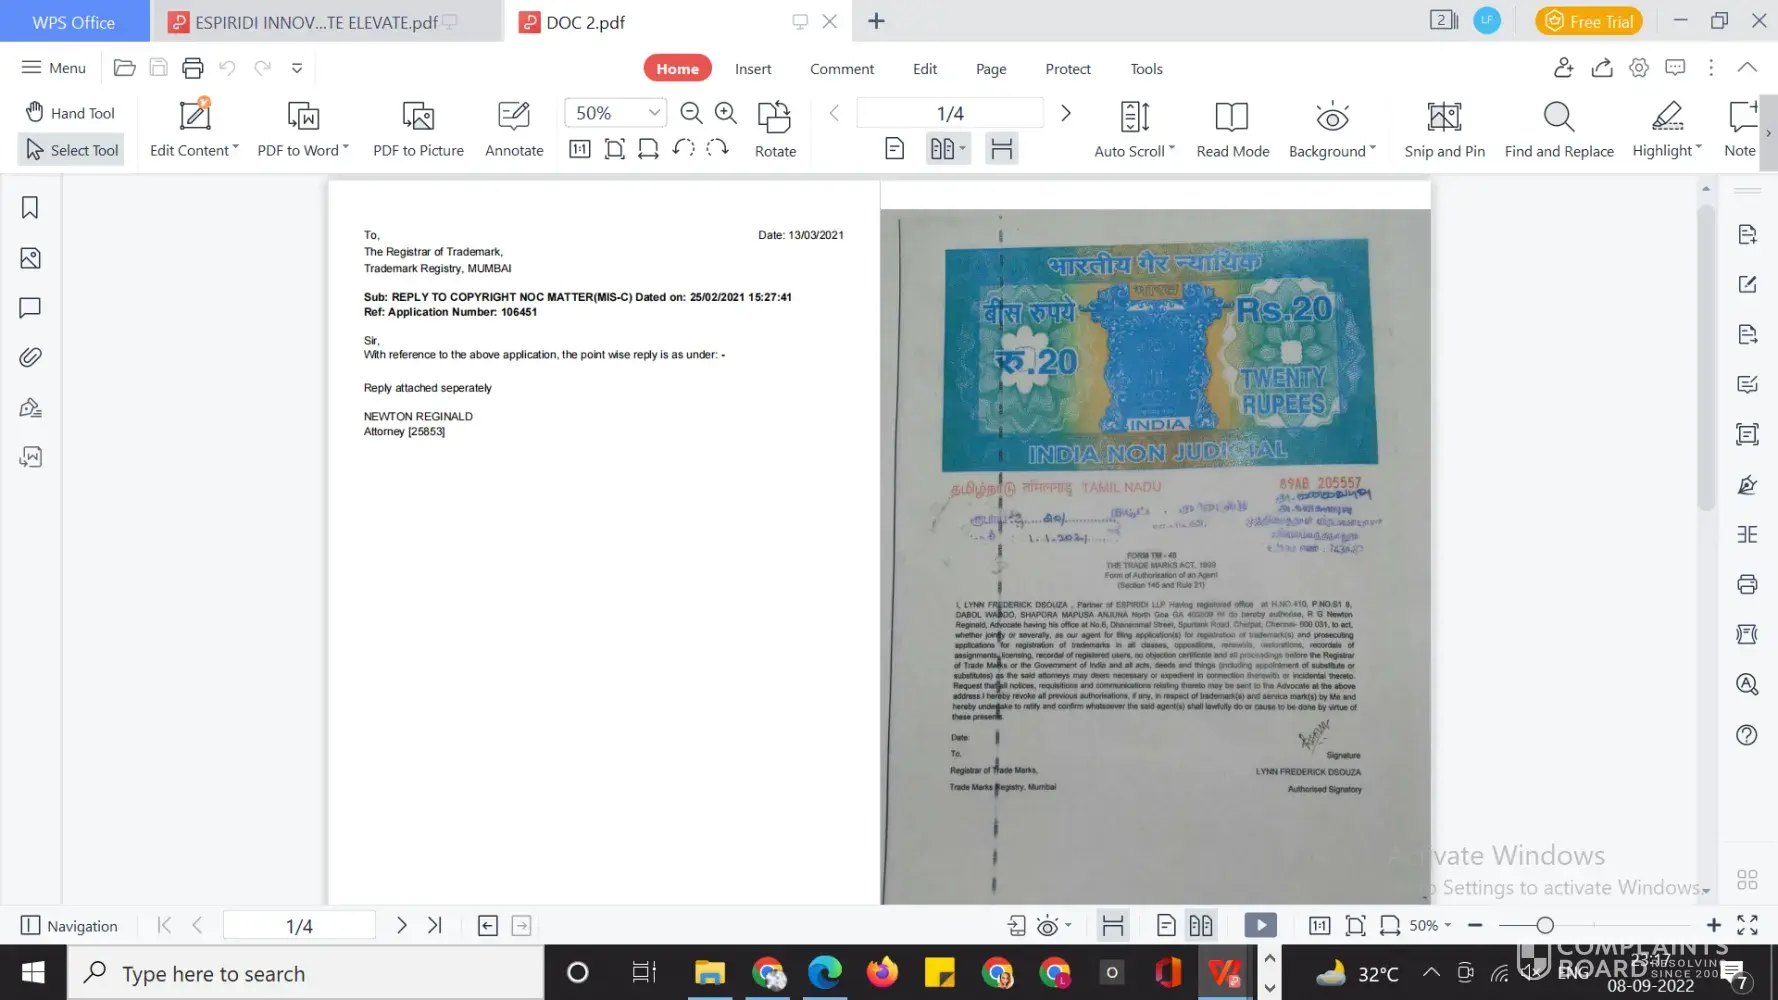Open a new tab with plus button
Screen dimensions: 1778x1000
pos(876,21)
